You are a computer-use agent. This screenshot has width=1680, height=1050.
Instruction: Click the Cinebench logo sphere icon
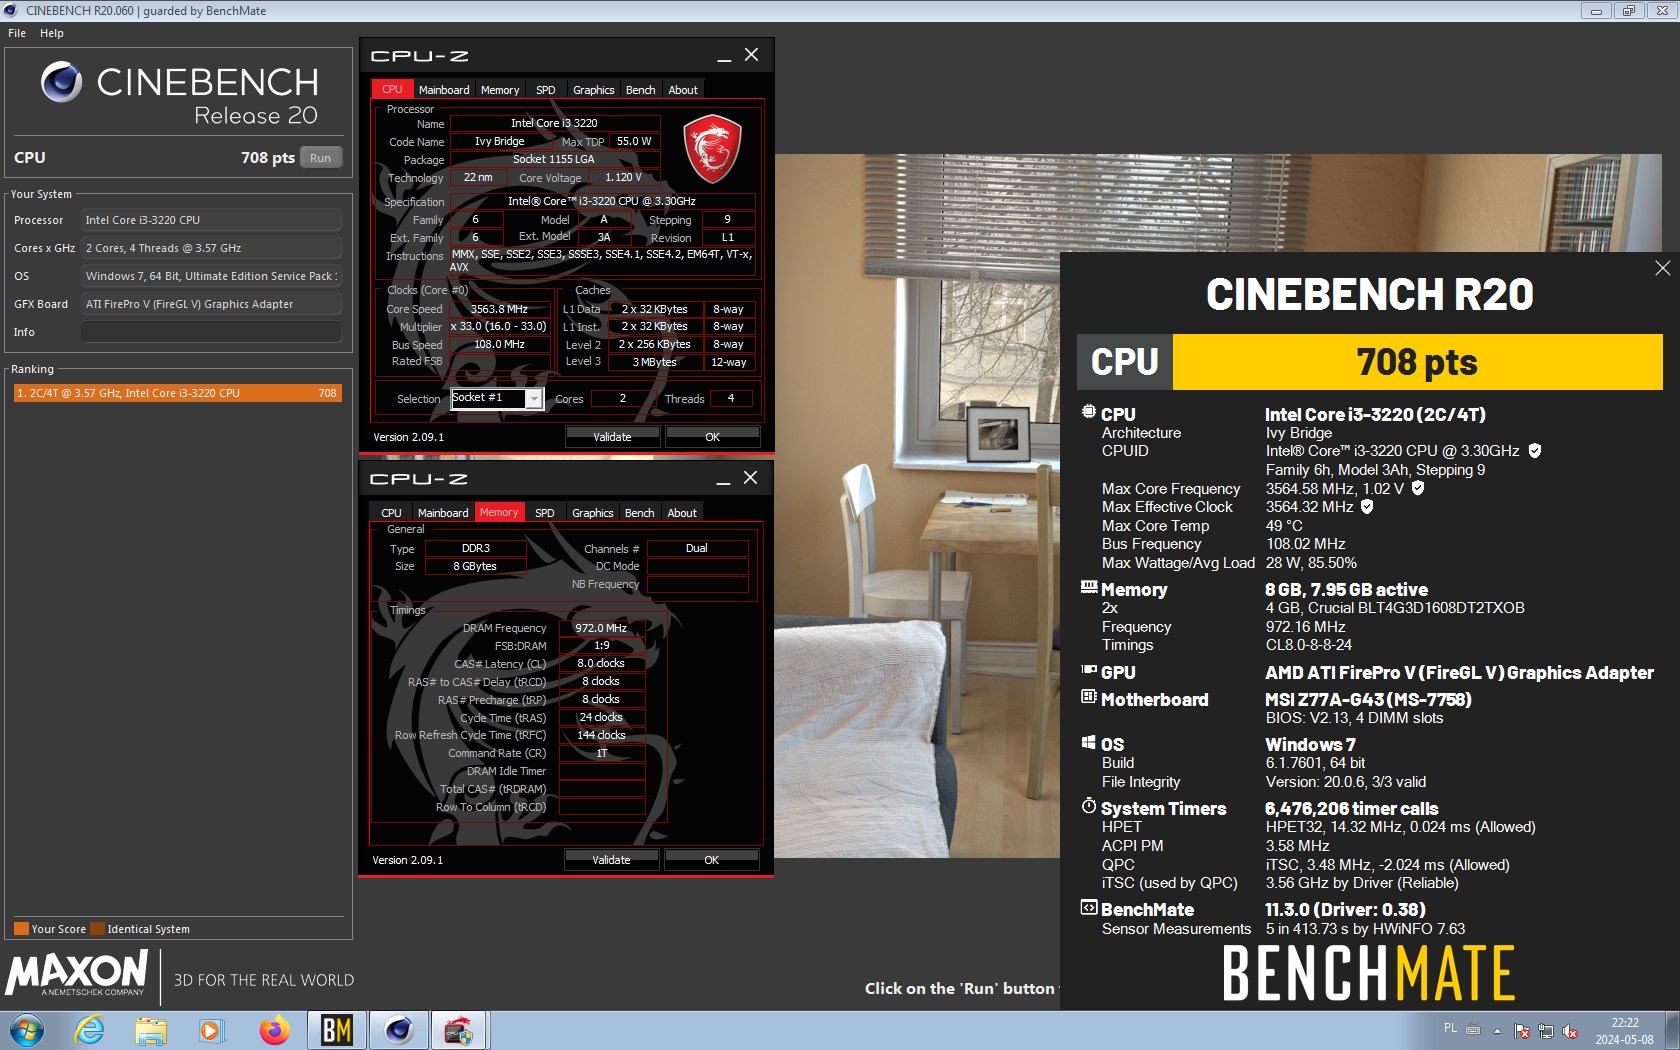tap(61, 82)
